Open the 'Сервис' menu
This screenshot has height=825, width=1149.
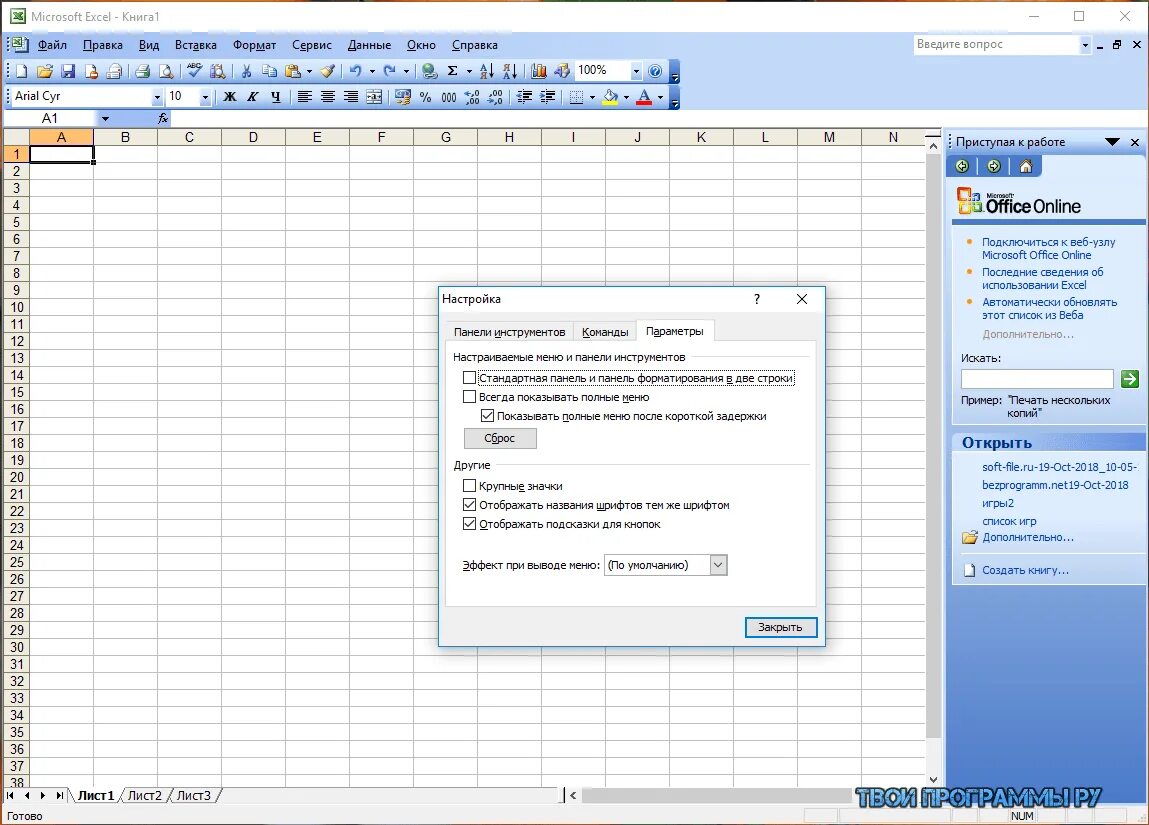312,45
